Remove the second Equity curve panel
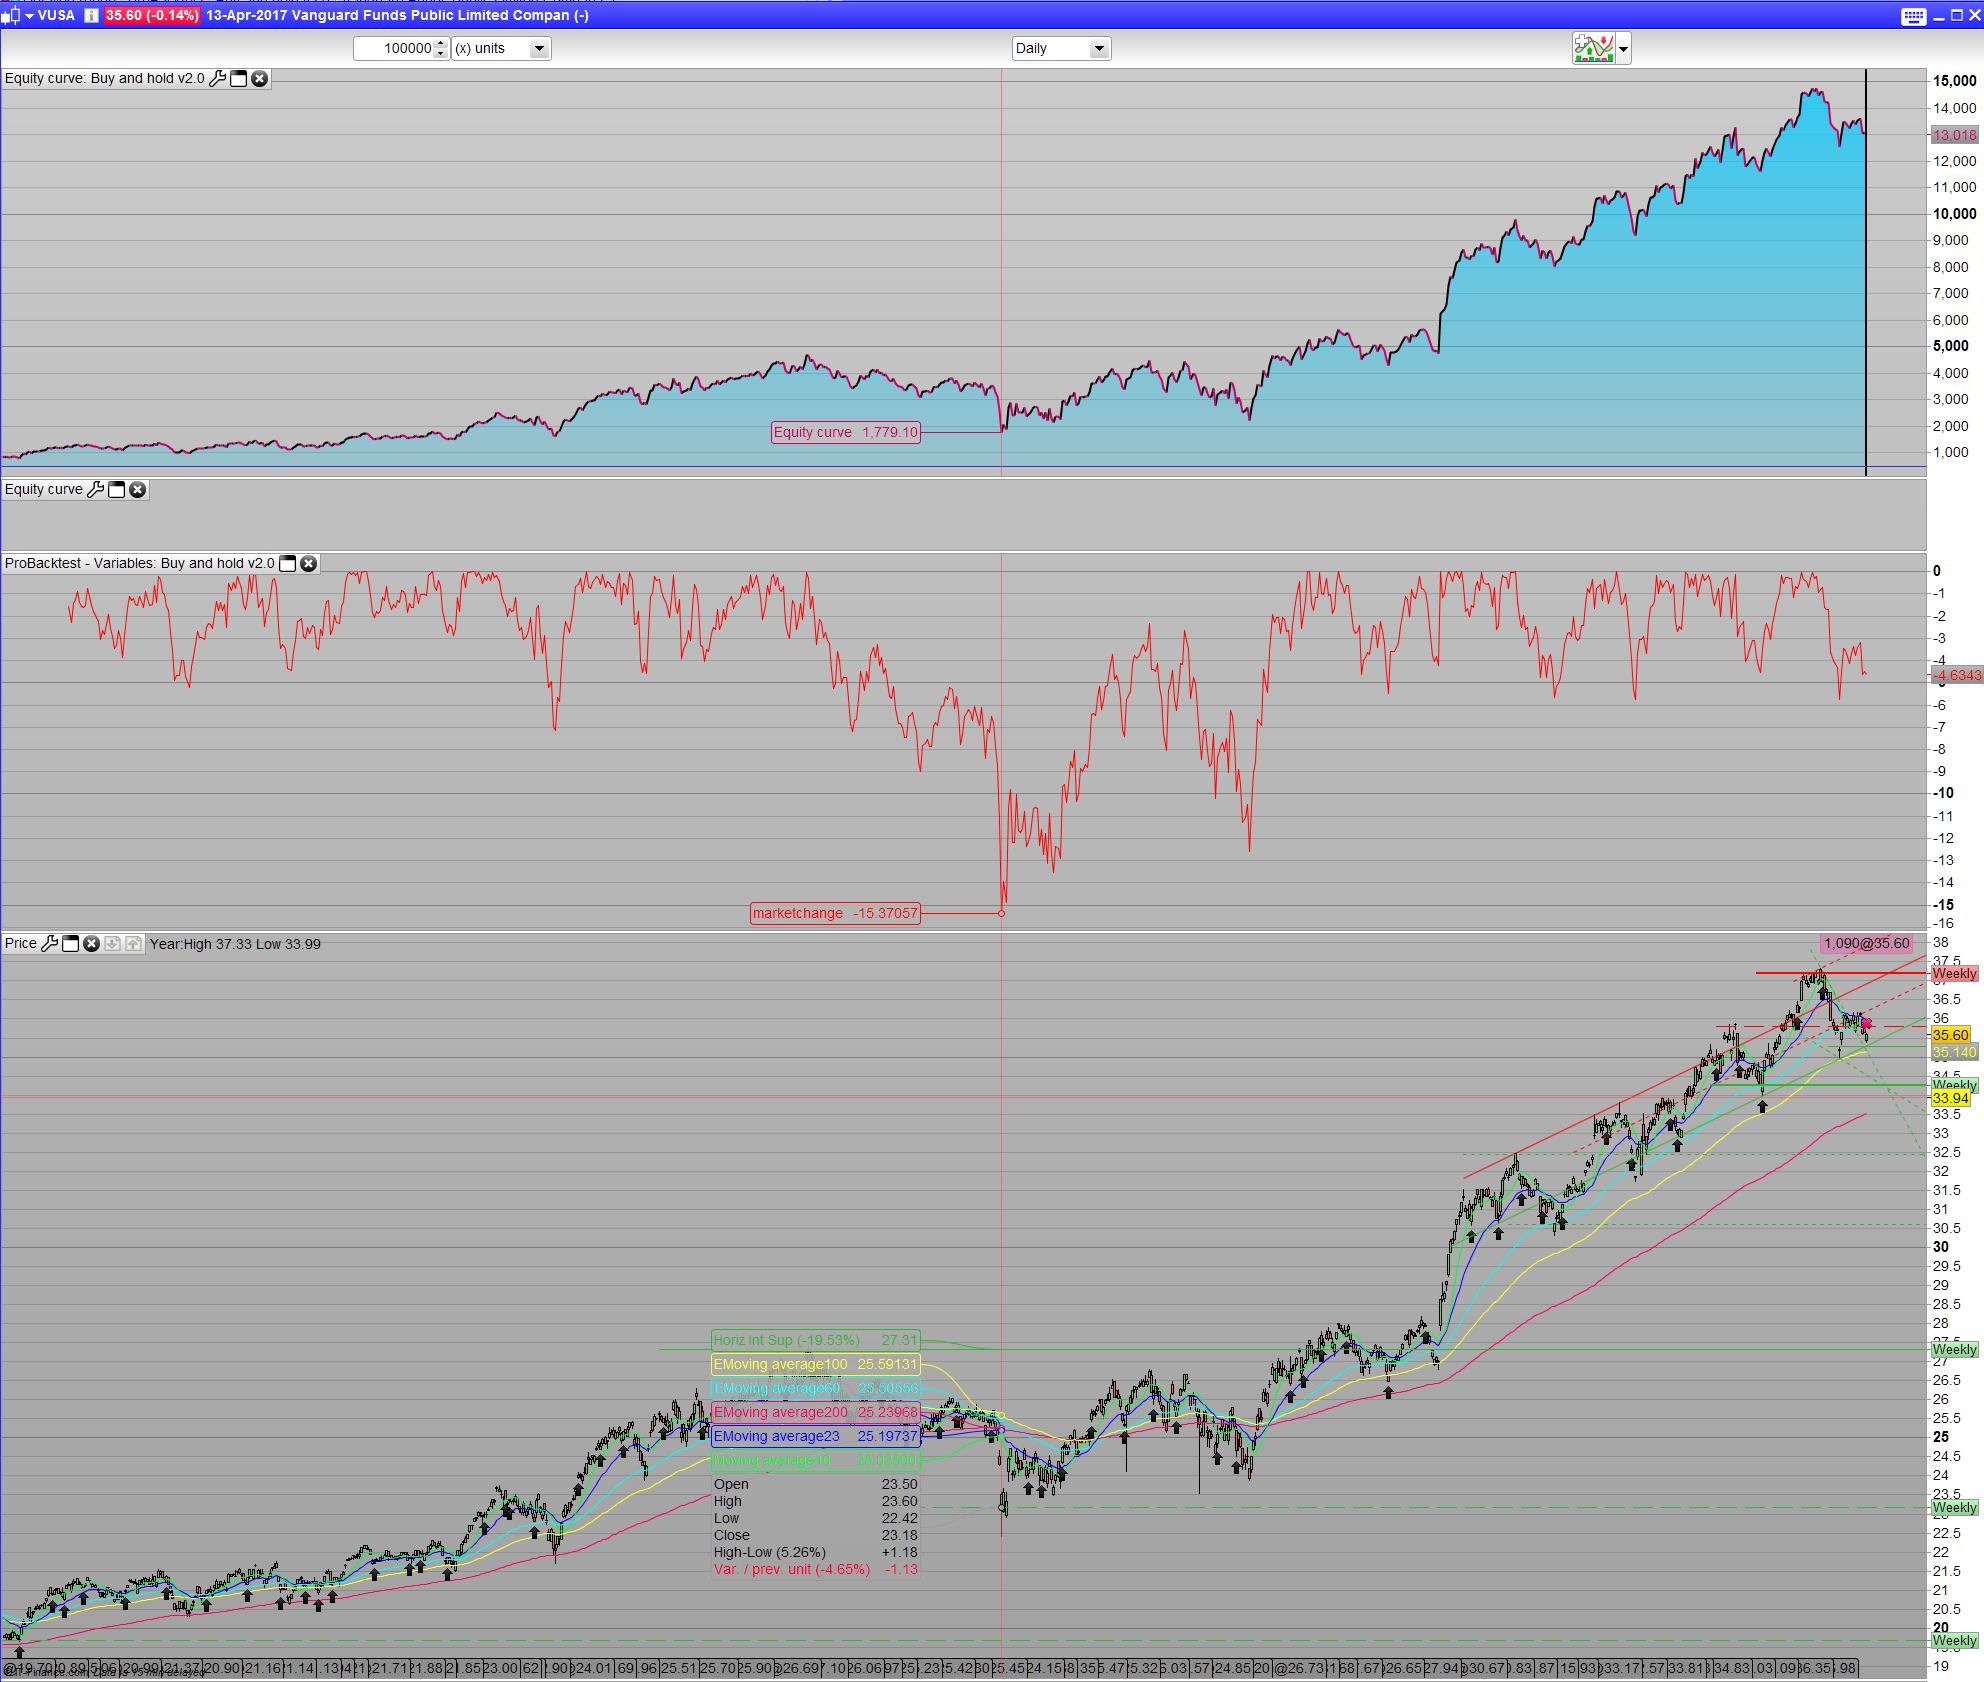Screen dimensions: 1984x1682 (138, 489)
